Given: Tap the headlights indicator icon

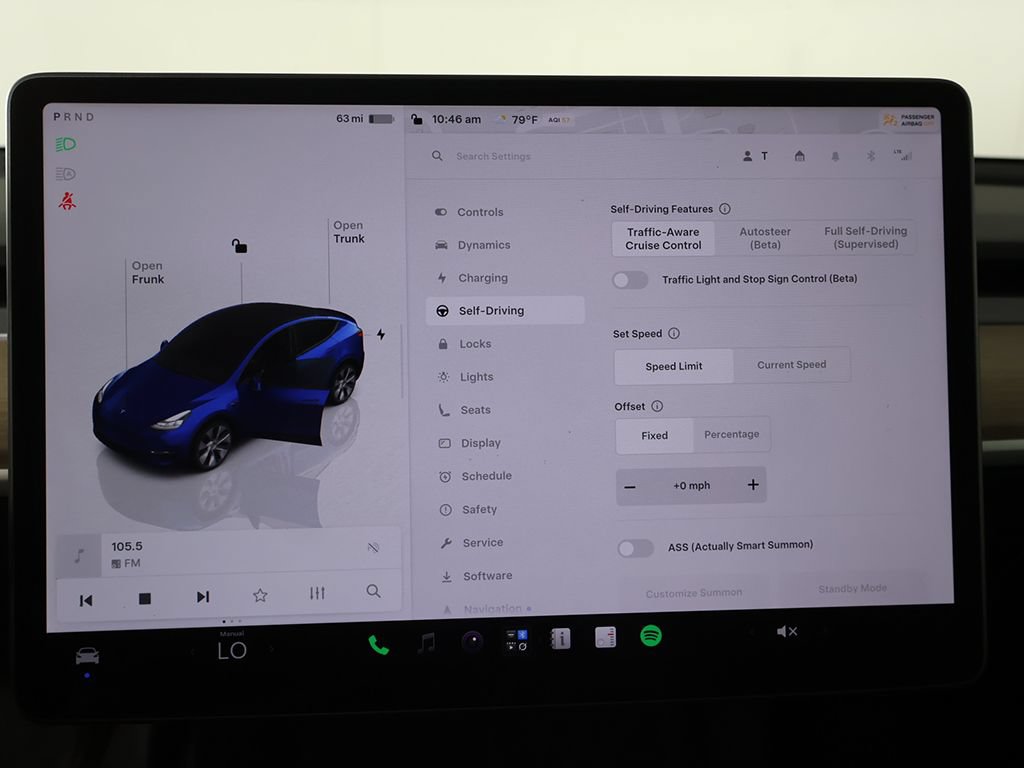Looking at the screenshot, I should pos(65,144).
